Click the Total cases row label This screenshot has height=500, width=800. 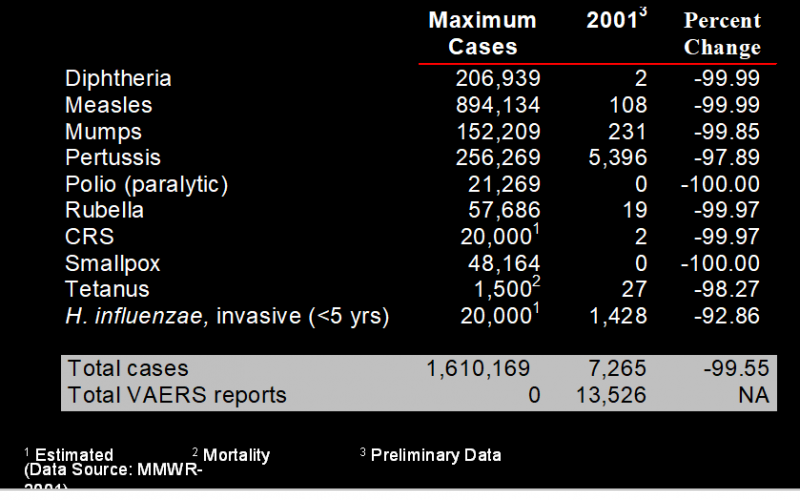tap(127, 369)
